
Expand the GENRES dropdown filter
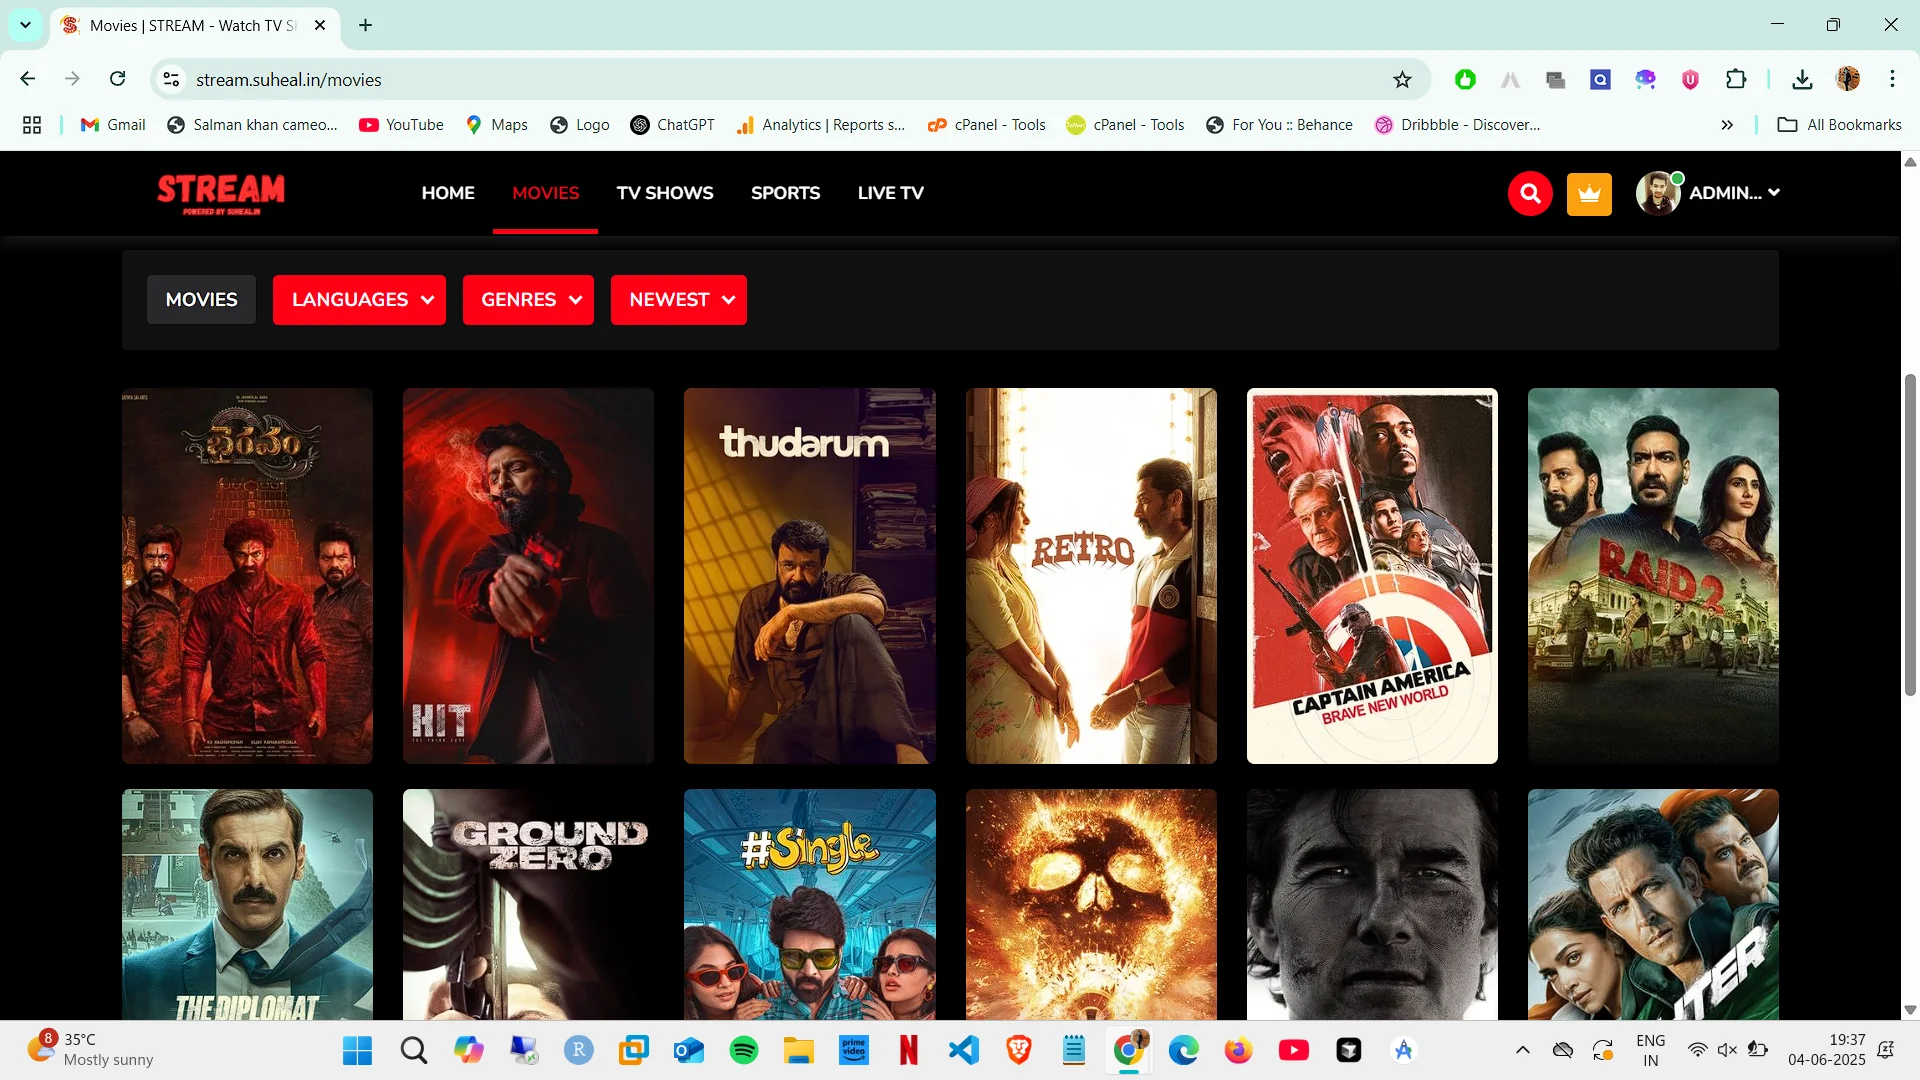pos(528,300)
